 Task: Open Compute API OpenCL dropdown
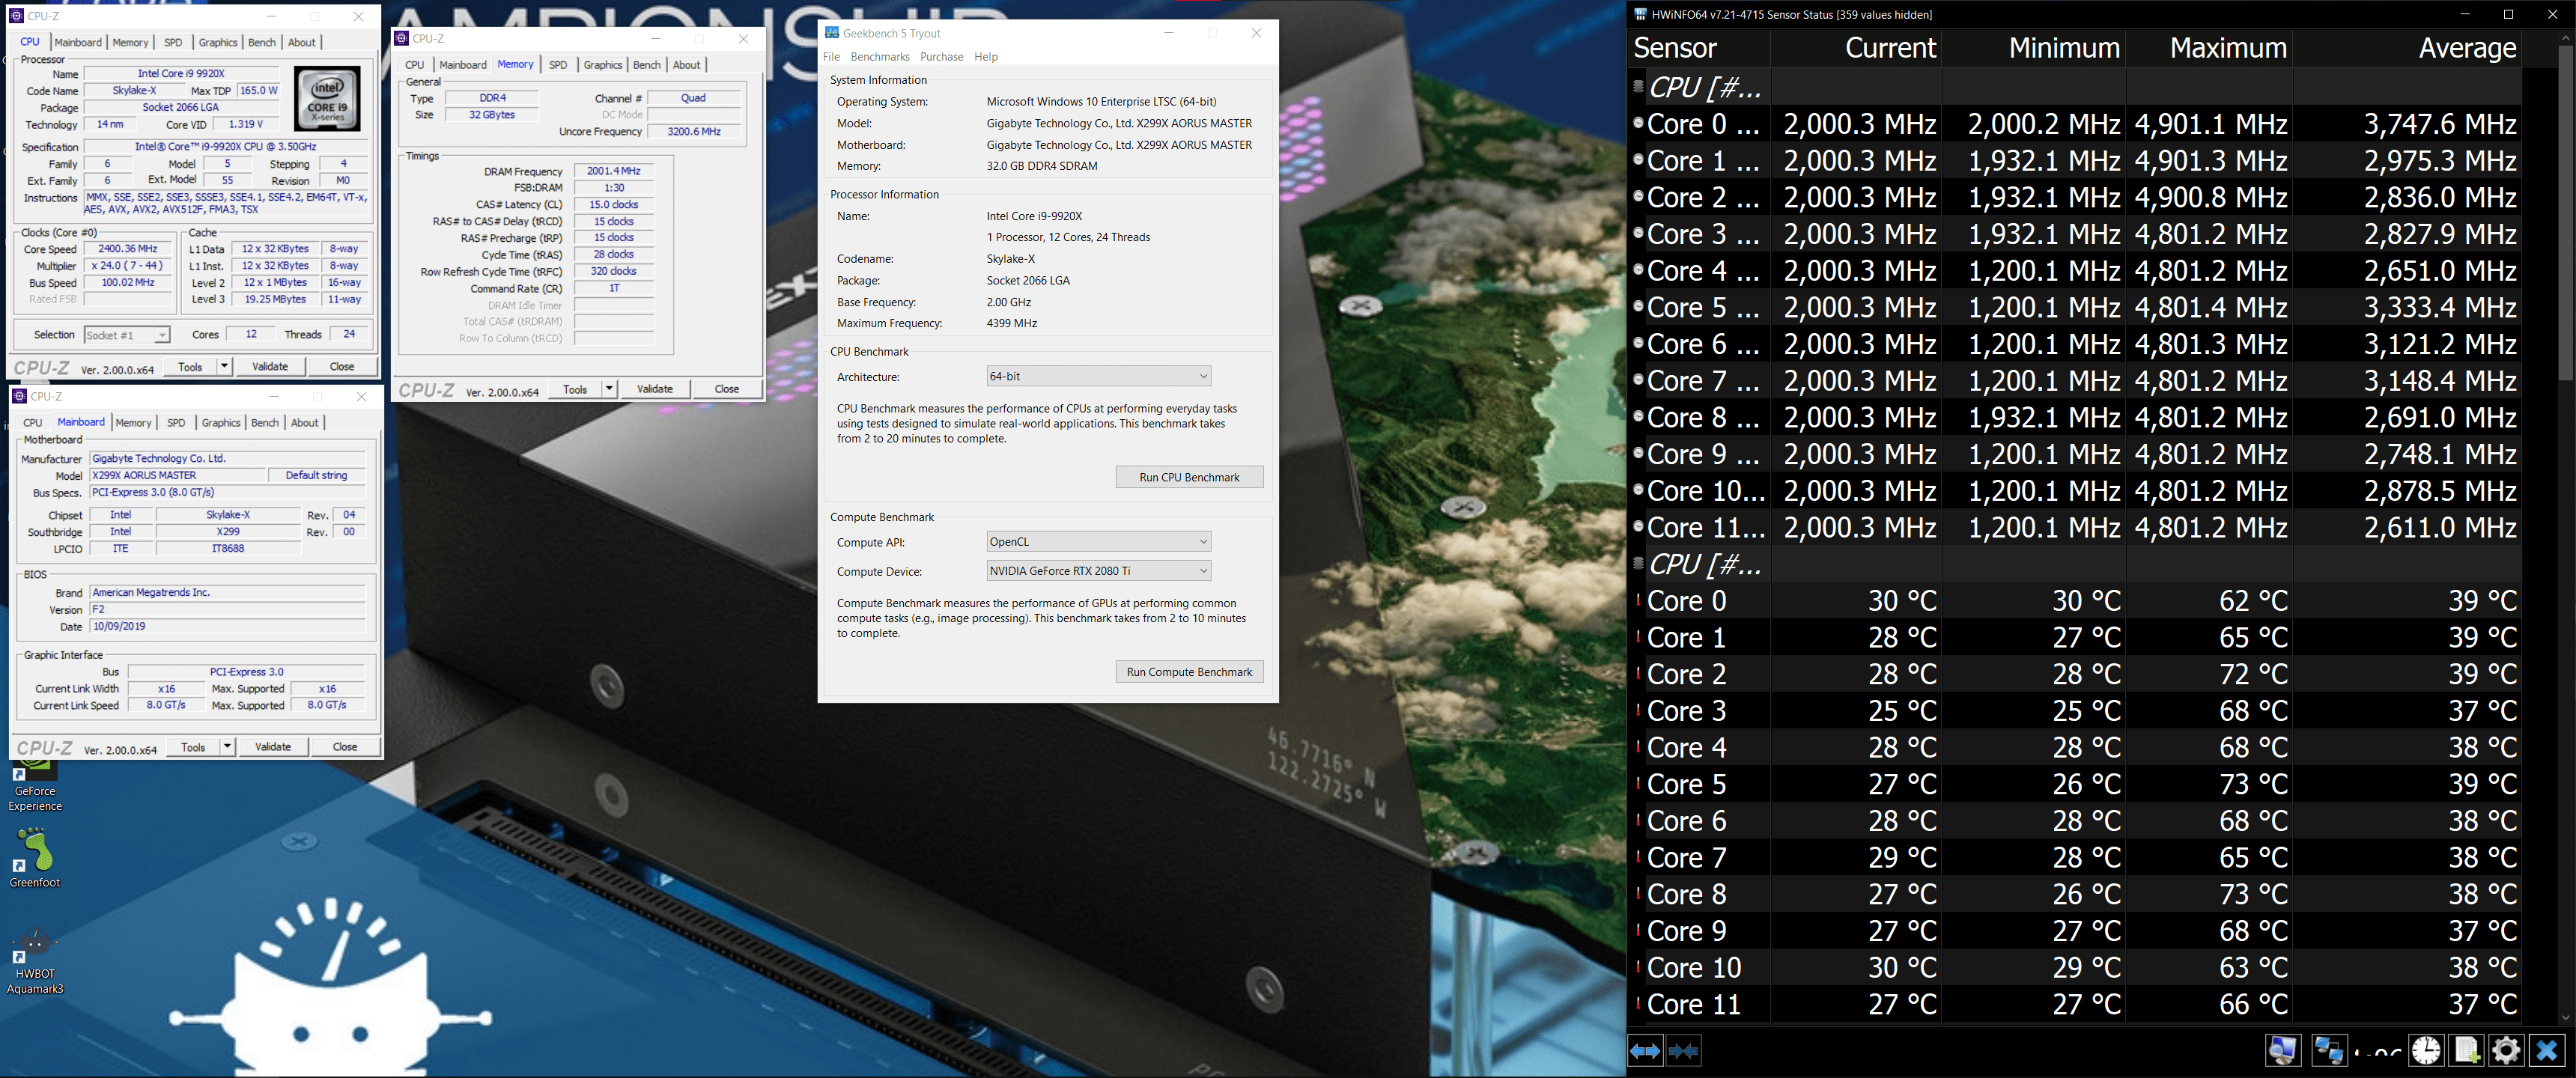click(1098, 541)
